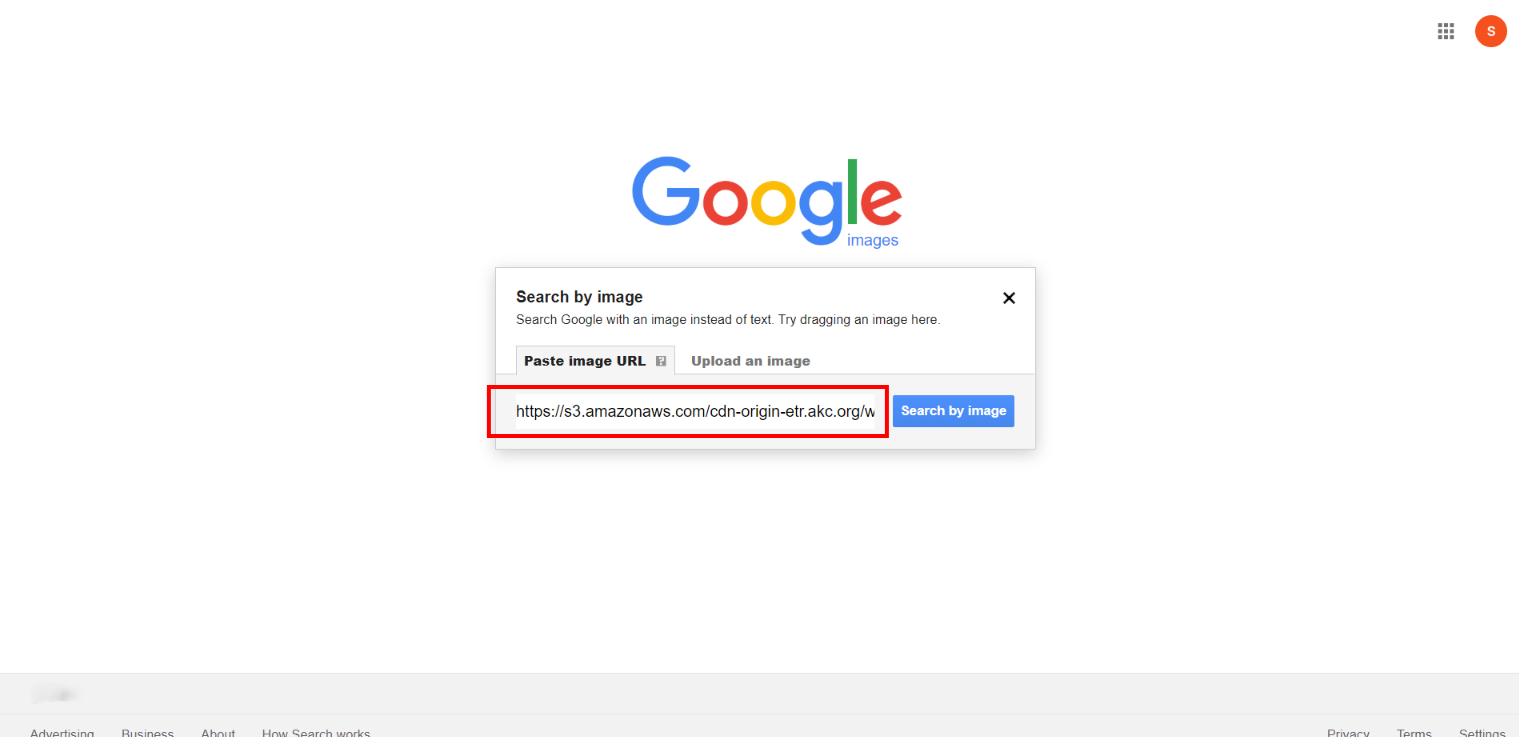
Task: Open the About footer link
Action: 218,733
